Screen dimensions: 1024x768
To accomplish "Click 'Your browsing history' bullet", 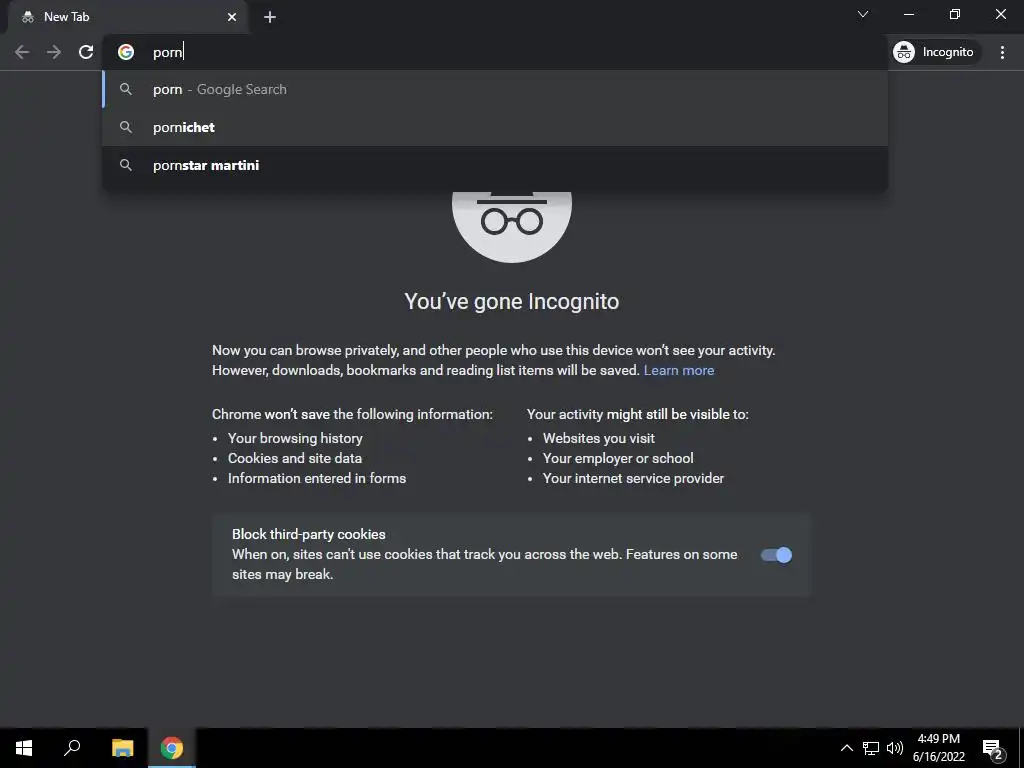I will (295, 438).
